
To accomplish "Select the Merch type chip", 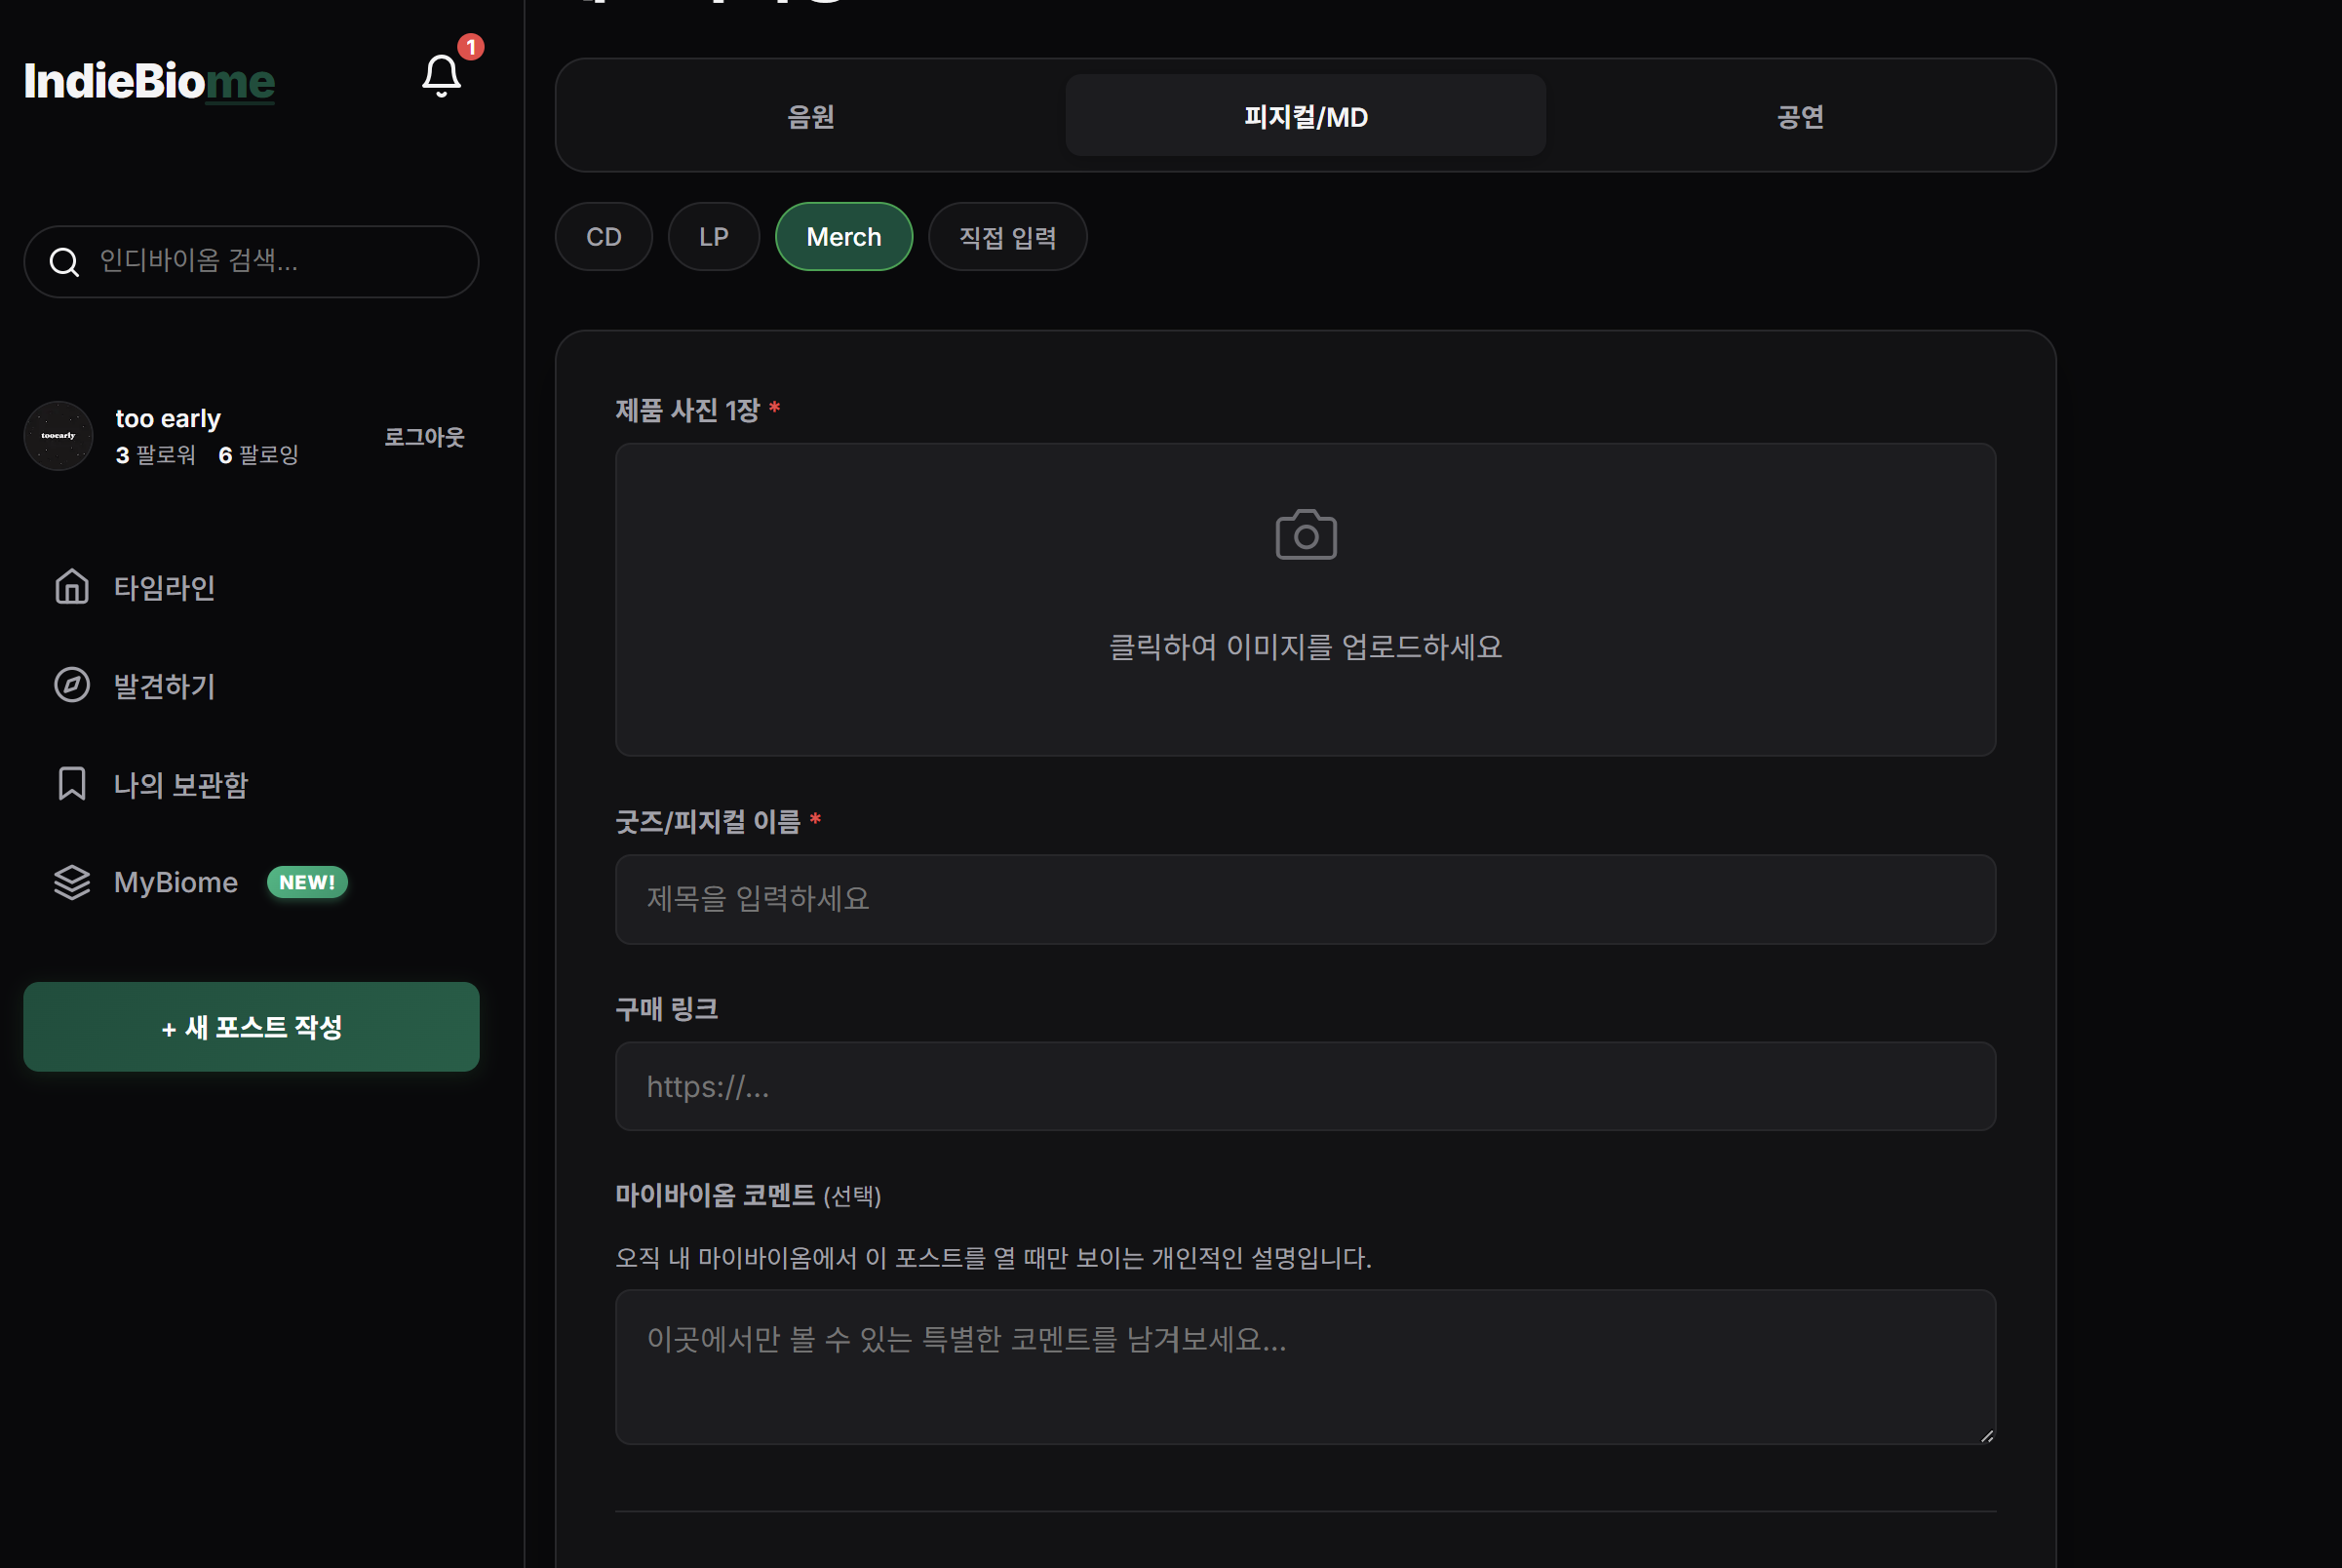I will pos(843,237).
